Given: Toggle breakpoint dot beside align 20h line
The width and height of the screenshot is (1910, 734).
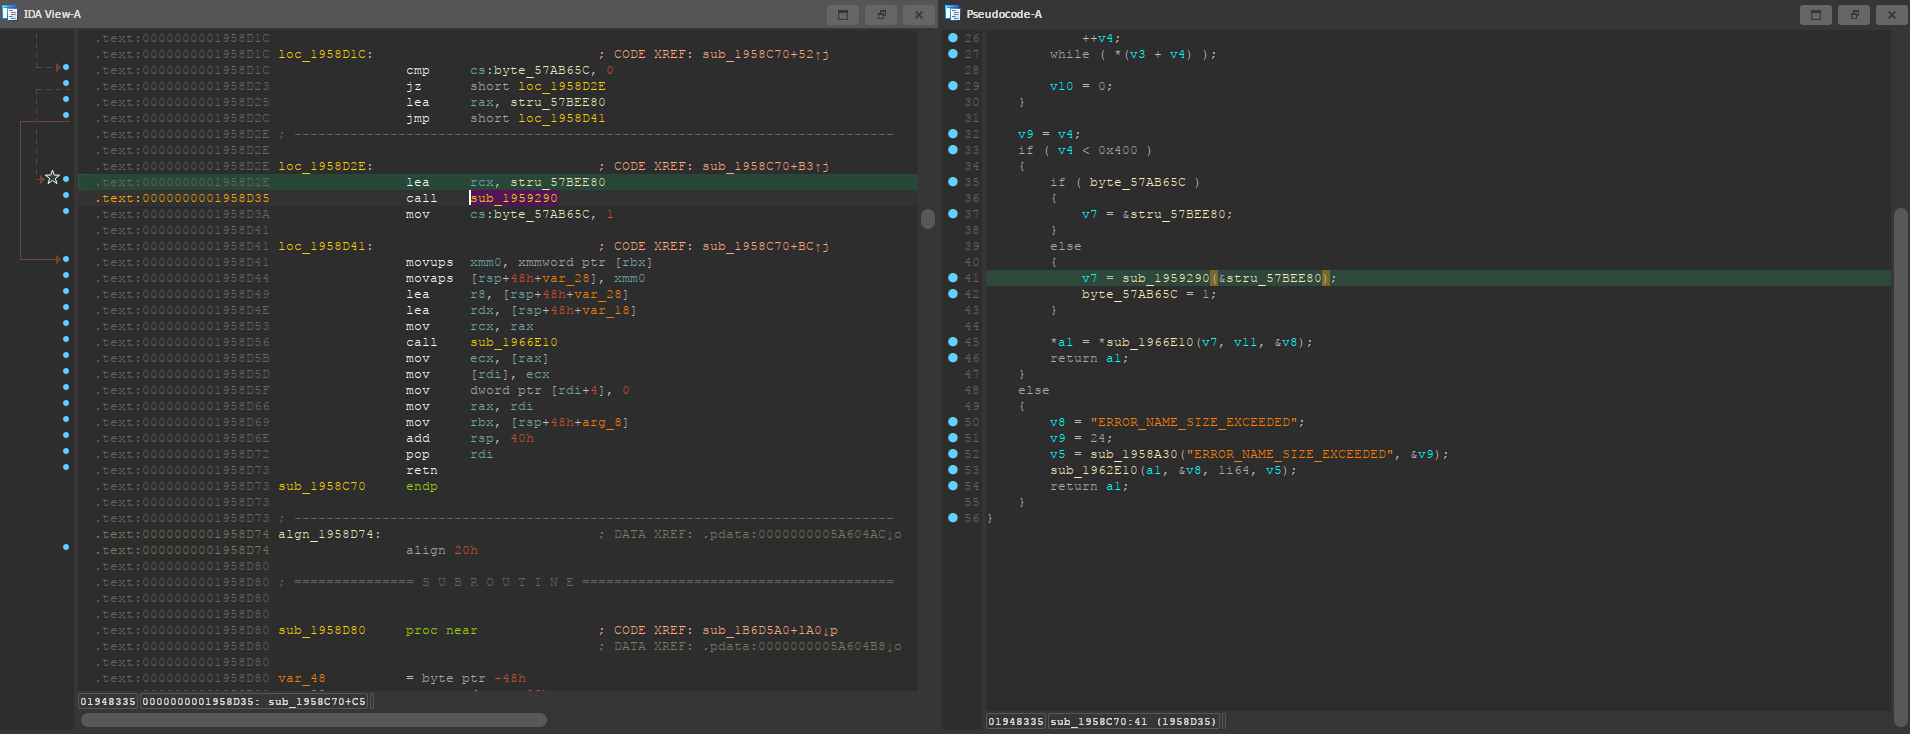Looking at the screenshot, I should (x=66, y=547).
